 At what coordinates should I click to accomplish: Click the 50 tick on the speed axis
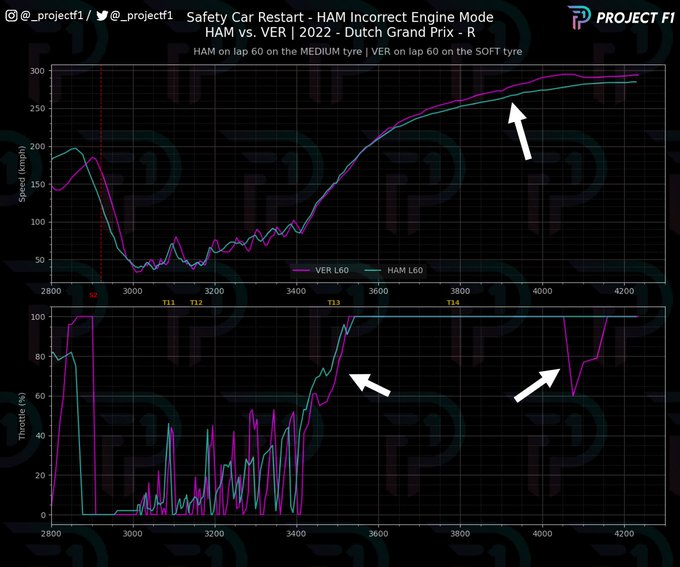[x=40, y=260]
